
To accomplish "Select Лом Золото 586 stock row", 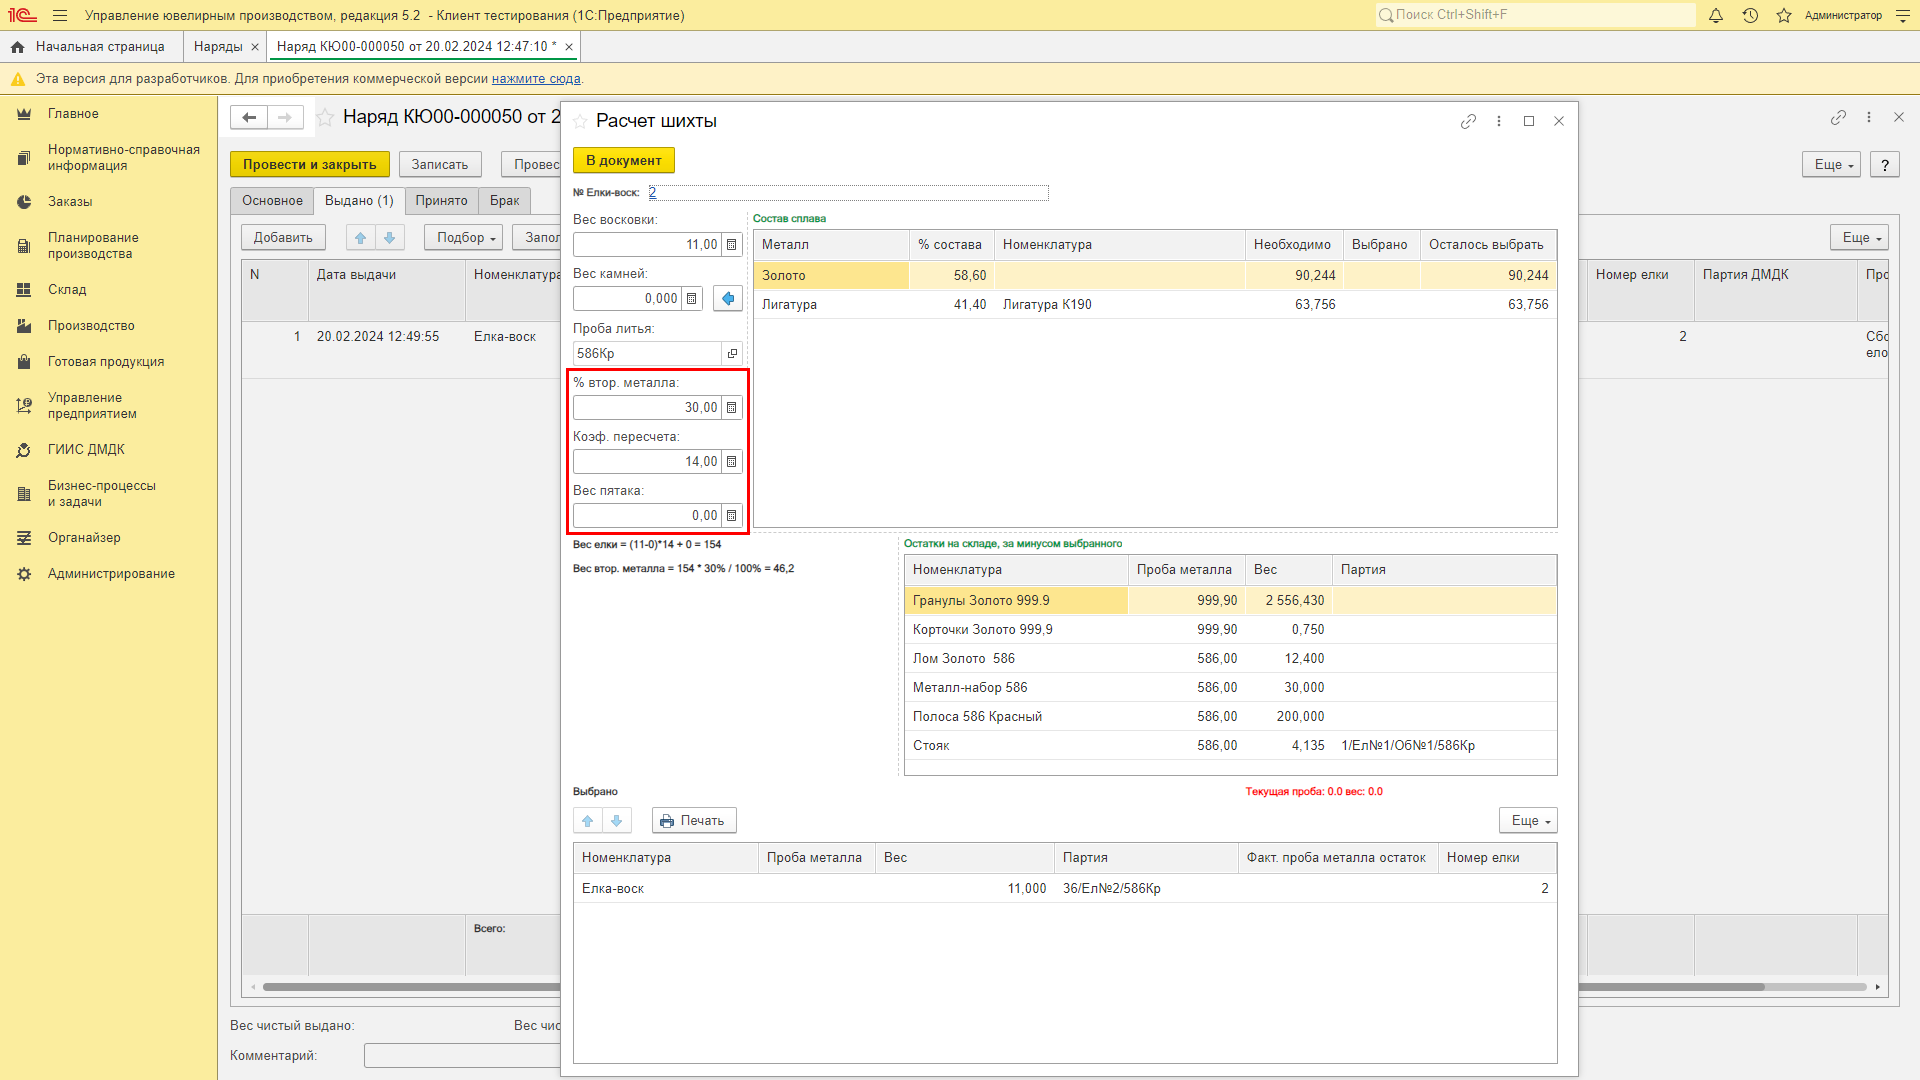I will [x=1230, y=659].
